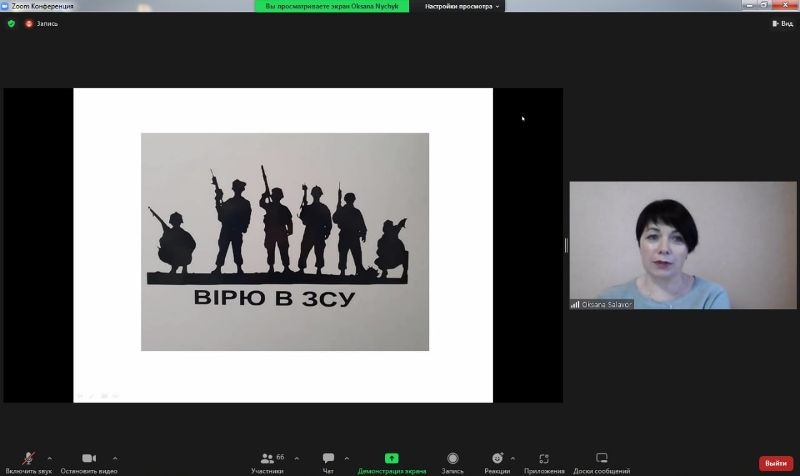Click the Запись record button in toolbar
The width and height of the screenshot is (800, 476).
453,463
